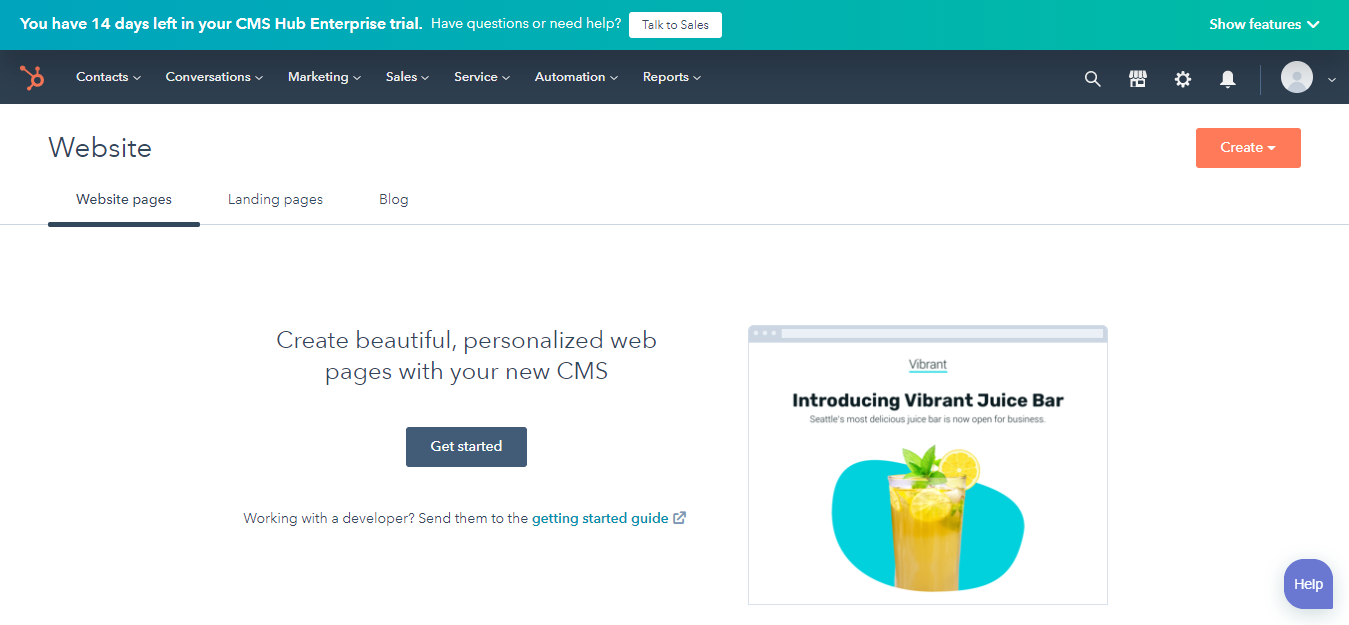Open the Settings gear icon
Viewport: 1349px width, 625px height.
tap(1182, 78)
